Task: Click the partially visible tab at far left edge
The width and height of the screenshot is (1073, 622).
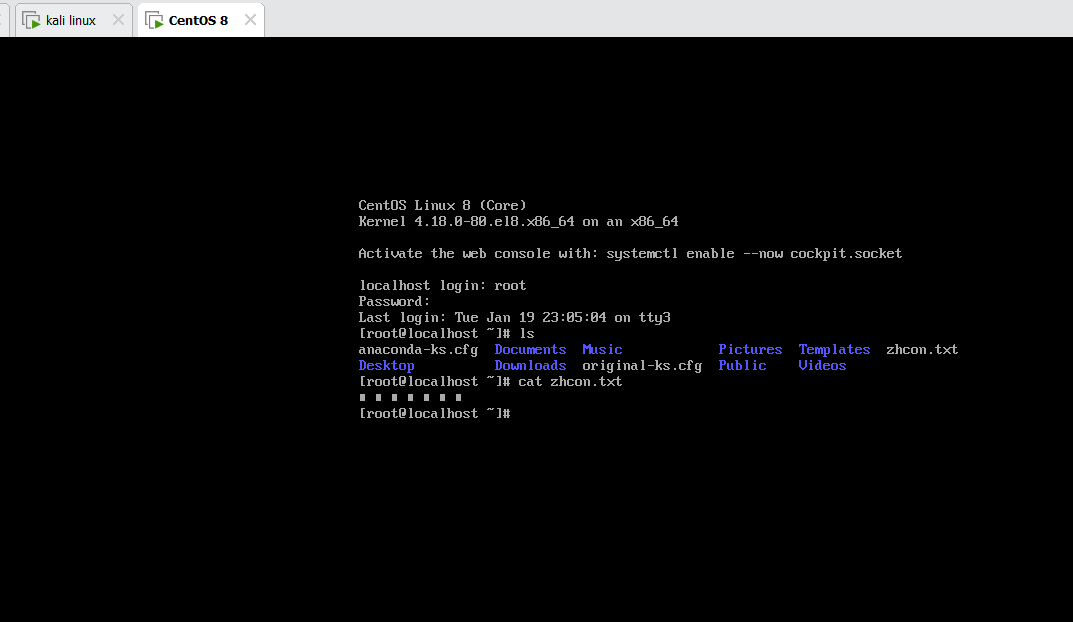Action: (4, 18)
